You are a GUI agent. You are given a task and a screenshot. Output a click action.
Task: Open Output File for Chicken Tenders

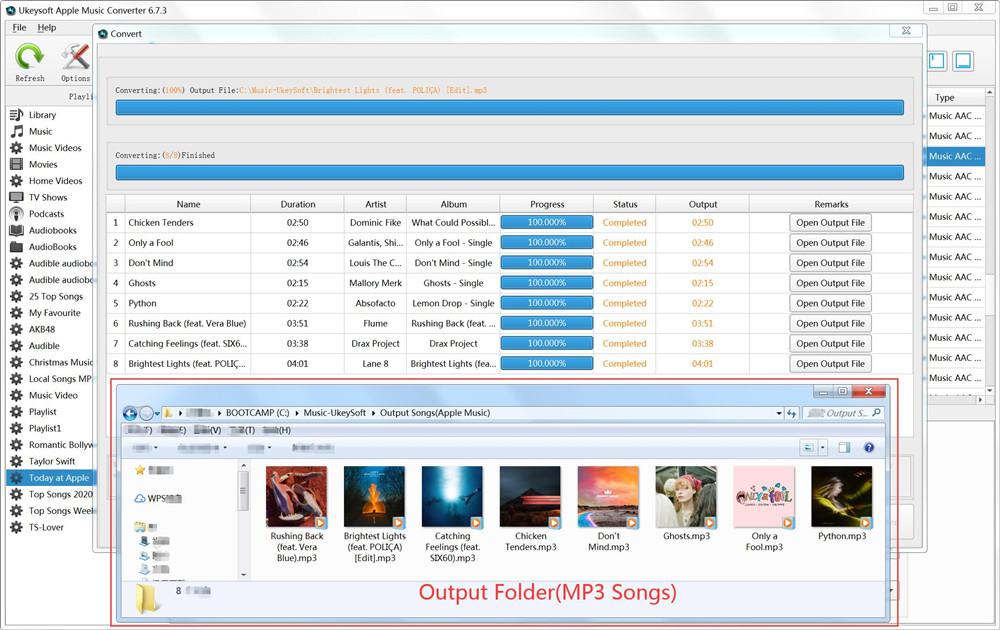pos(830,223)
